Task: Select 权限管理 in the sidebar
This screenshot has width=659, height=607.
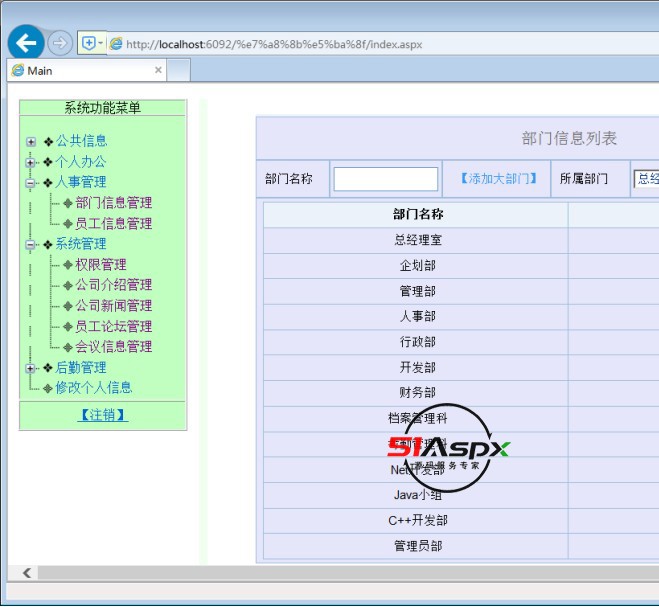Action: [101, 265]
